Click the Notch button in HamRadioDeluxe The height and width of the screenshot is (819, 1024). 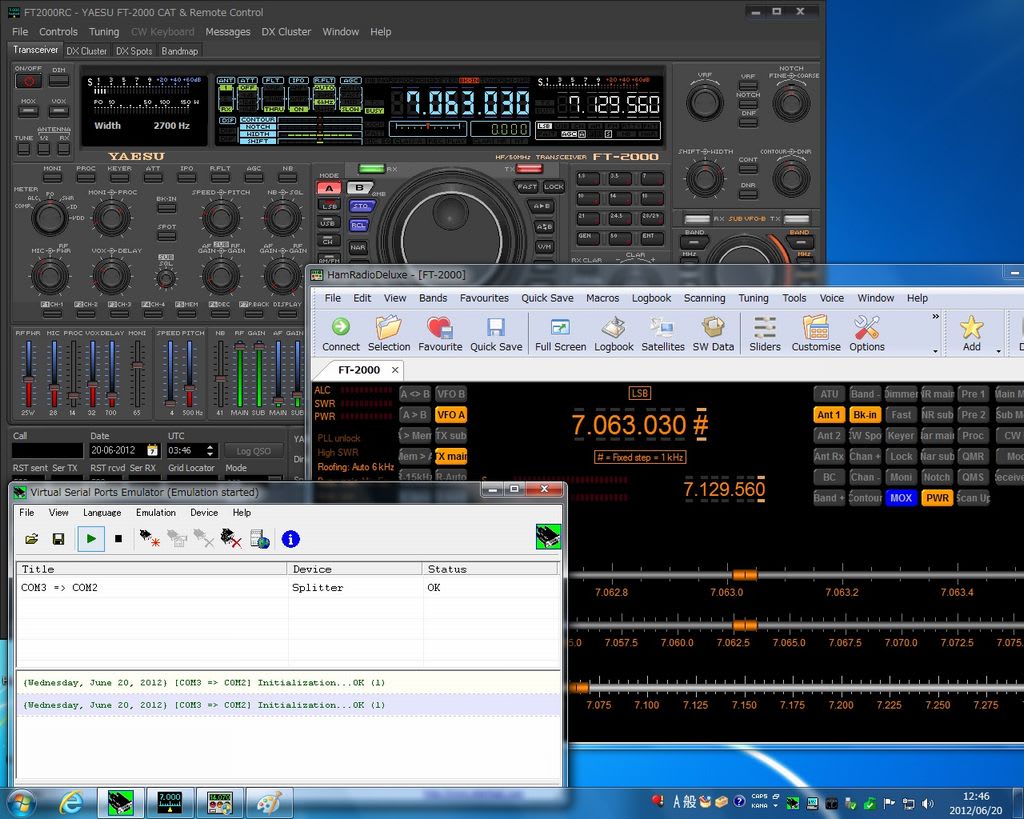point(936,477)
